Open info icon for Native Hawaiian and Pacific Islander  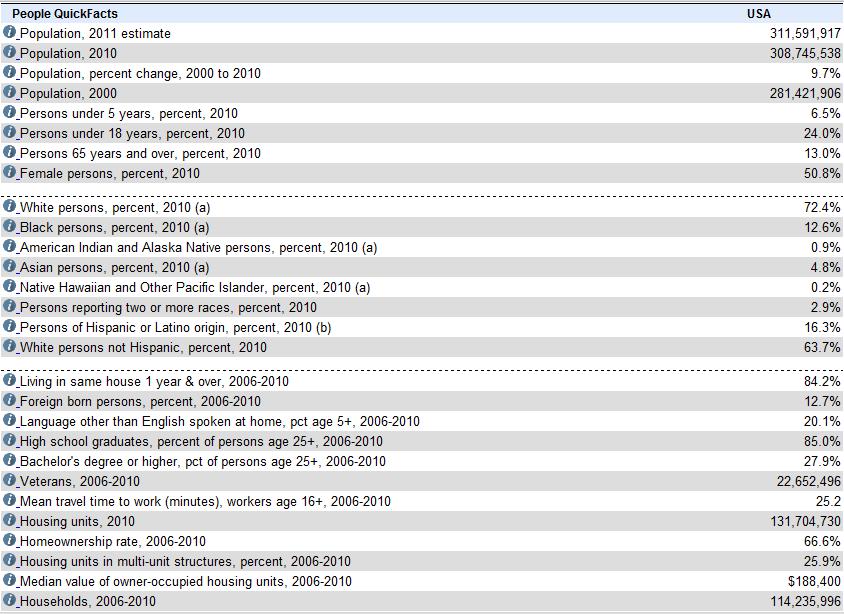click(x=9, y=286)
